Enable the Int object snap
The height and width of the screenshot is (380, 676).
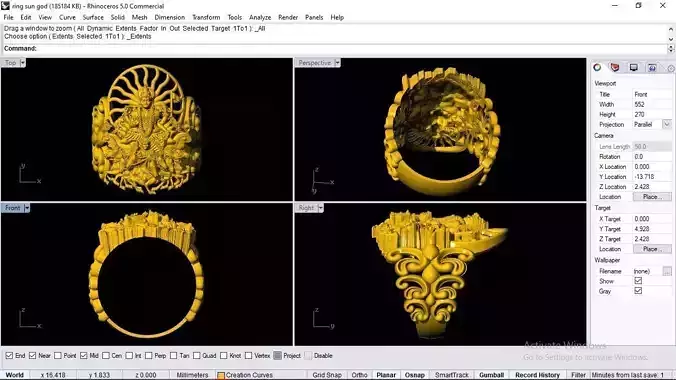129,355
